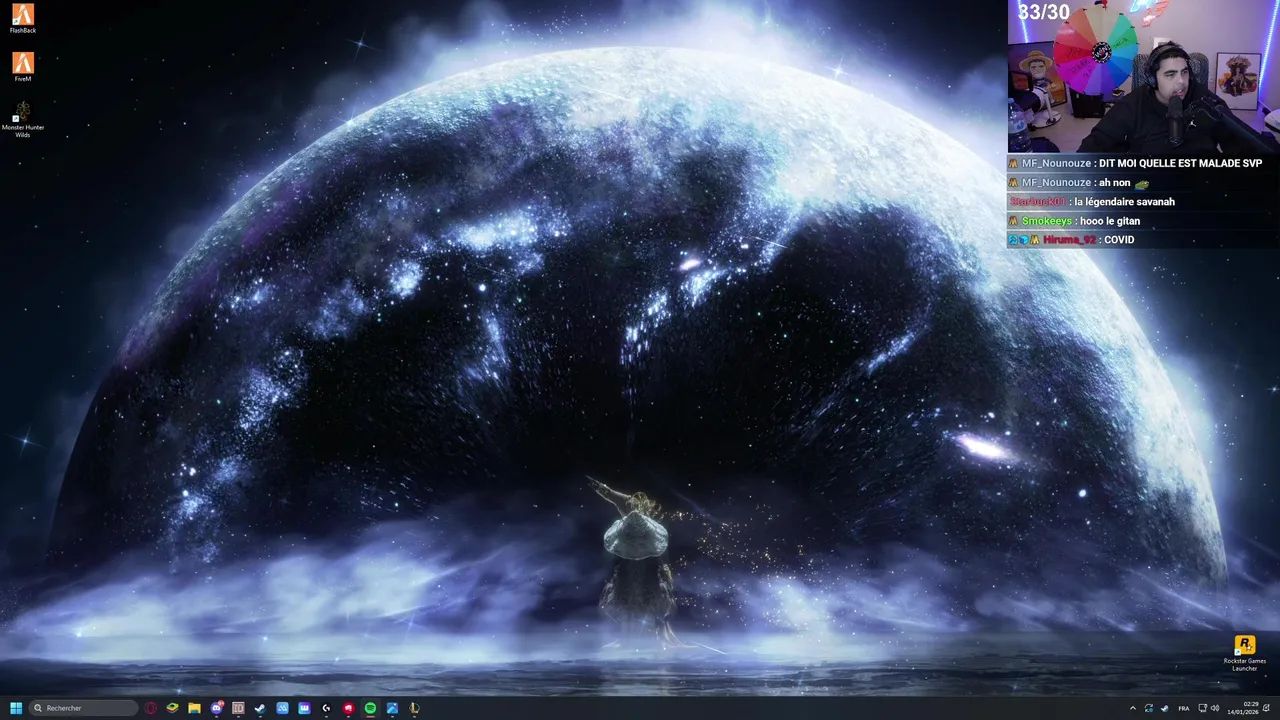Select the Monster Hunter Wilds desktop icon
The height and width of the screenshot is (720, 1280).
click(23, 119)
